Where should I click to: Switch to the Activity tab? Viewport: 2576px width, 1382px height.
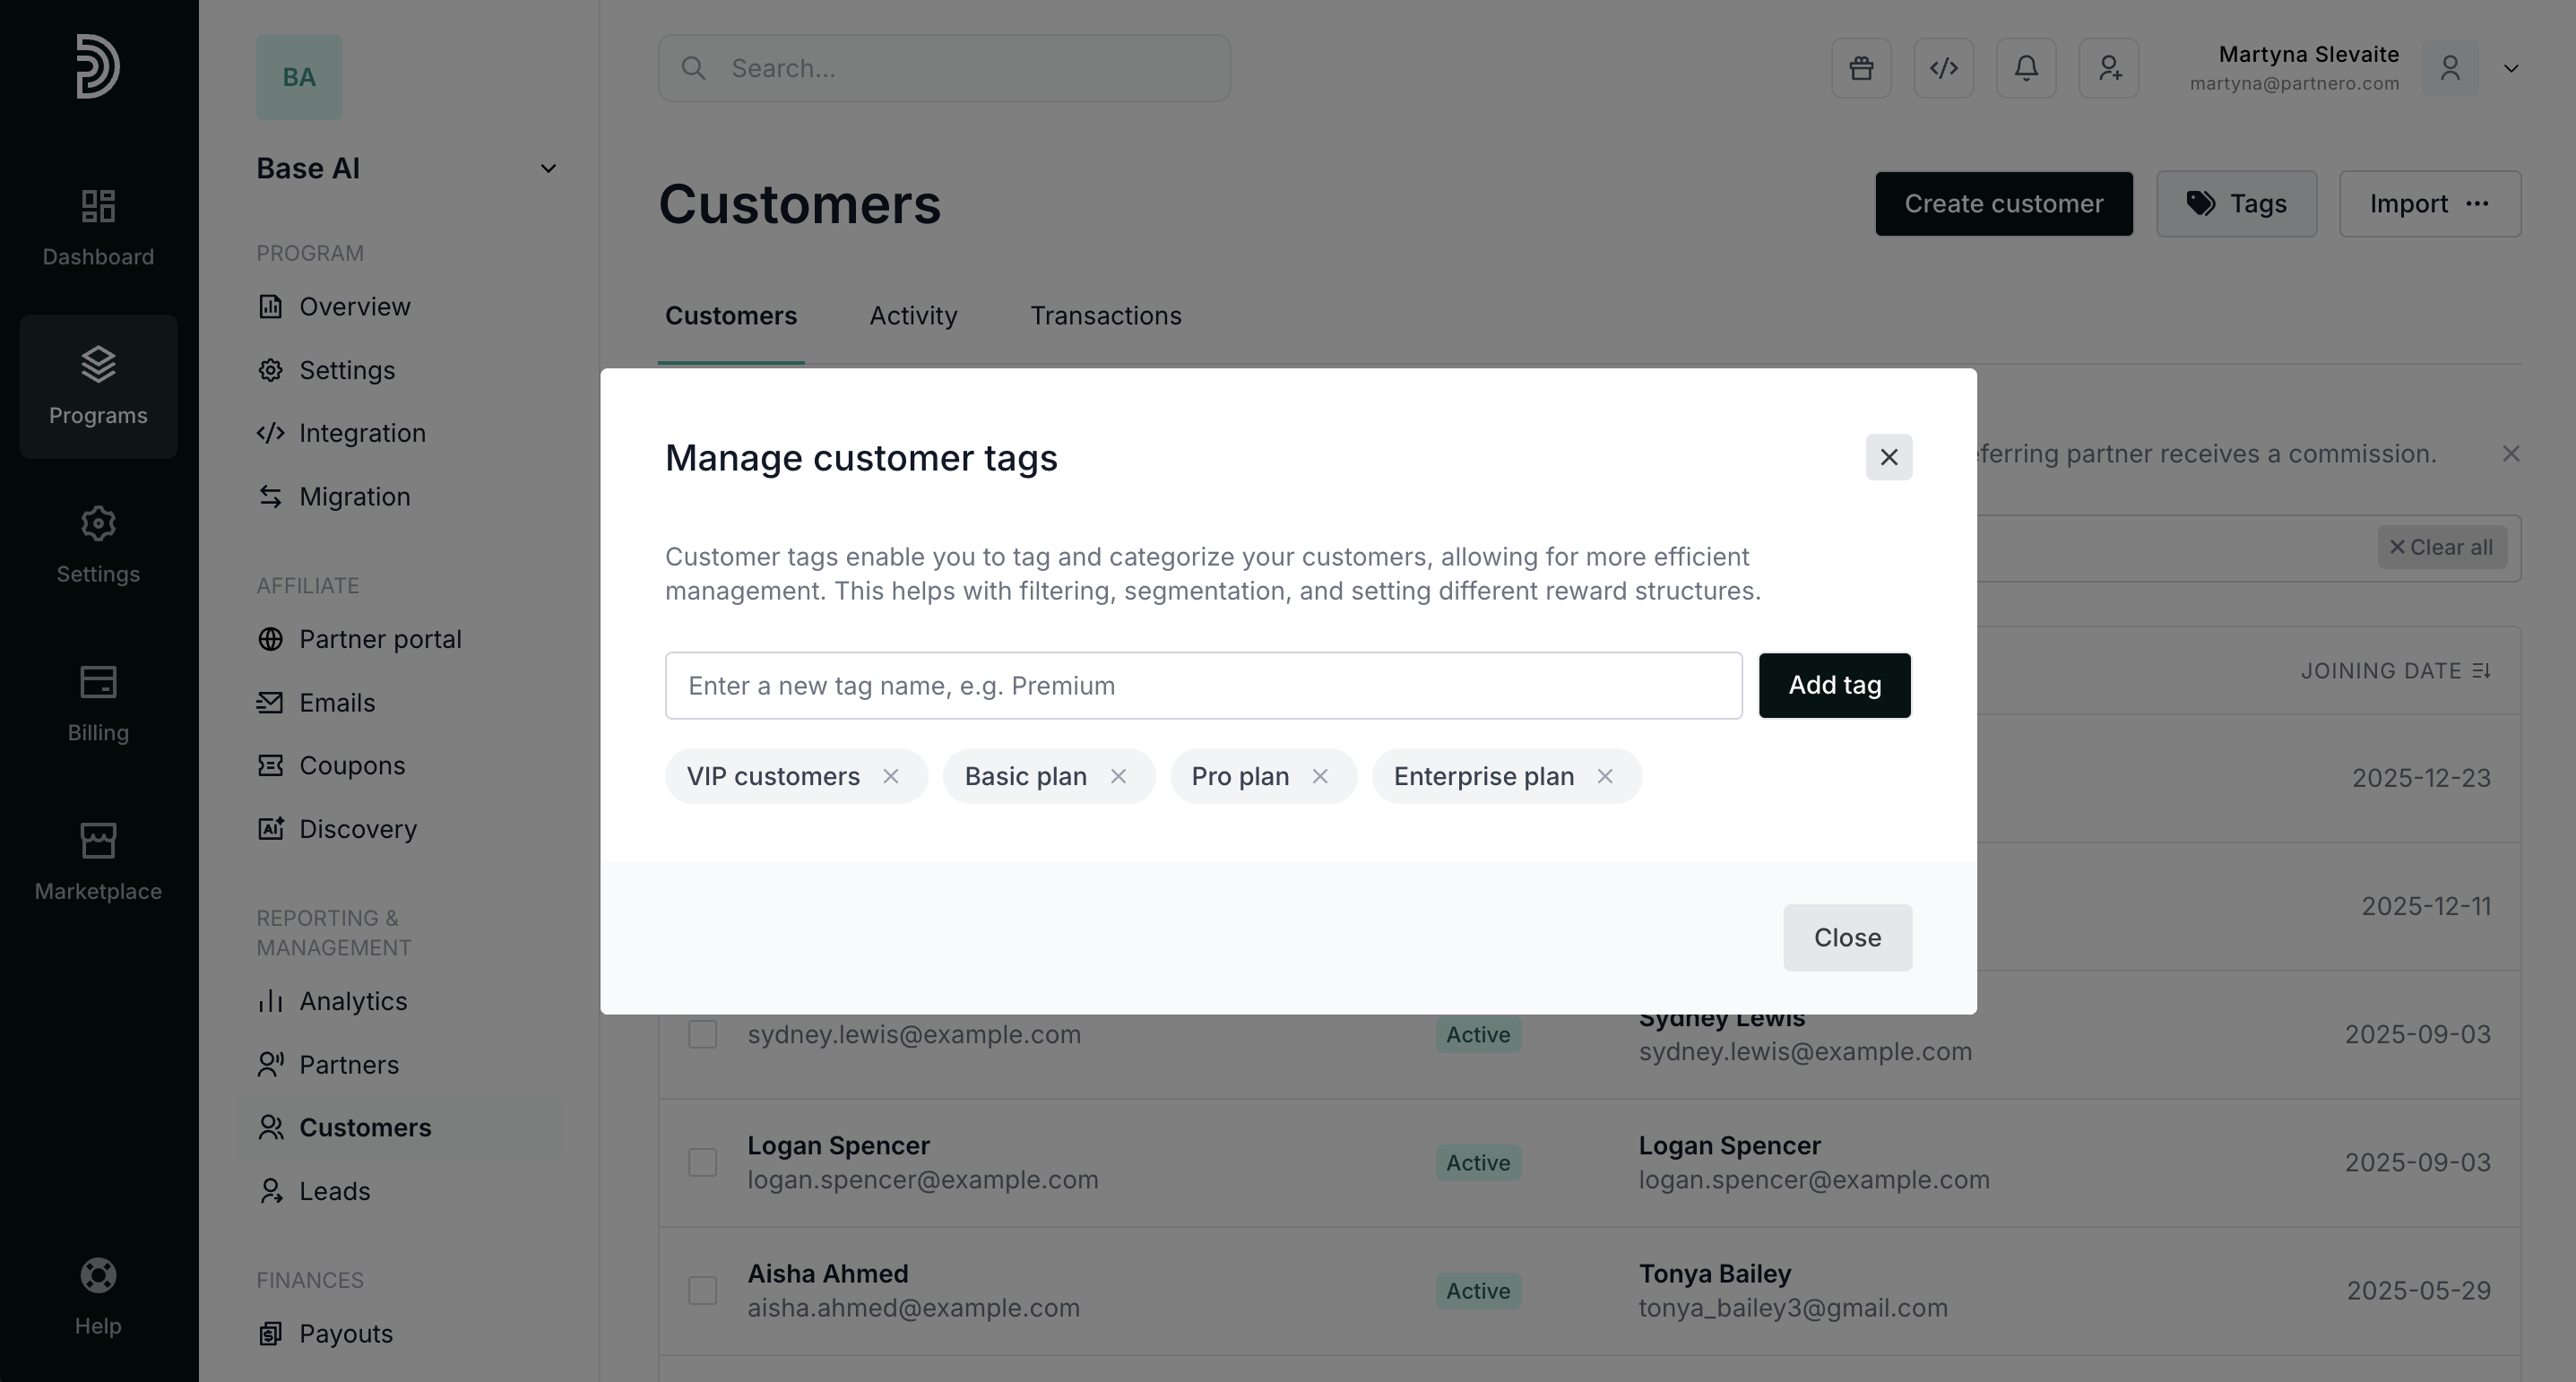(913, 316)
